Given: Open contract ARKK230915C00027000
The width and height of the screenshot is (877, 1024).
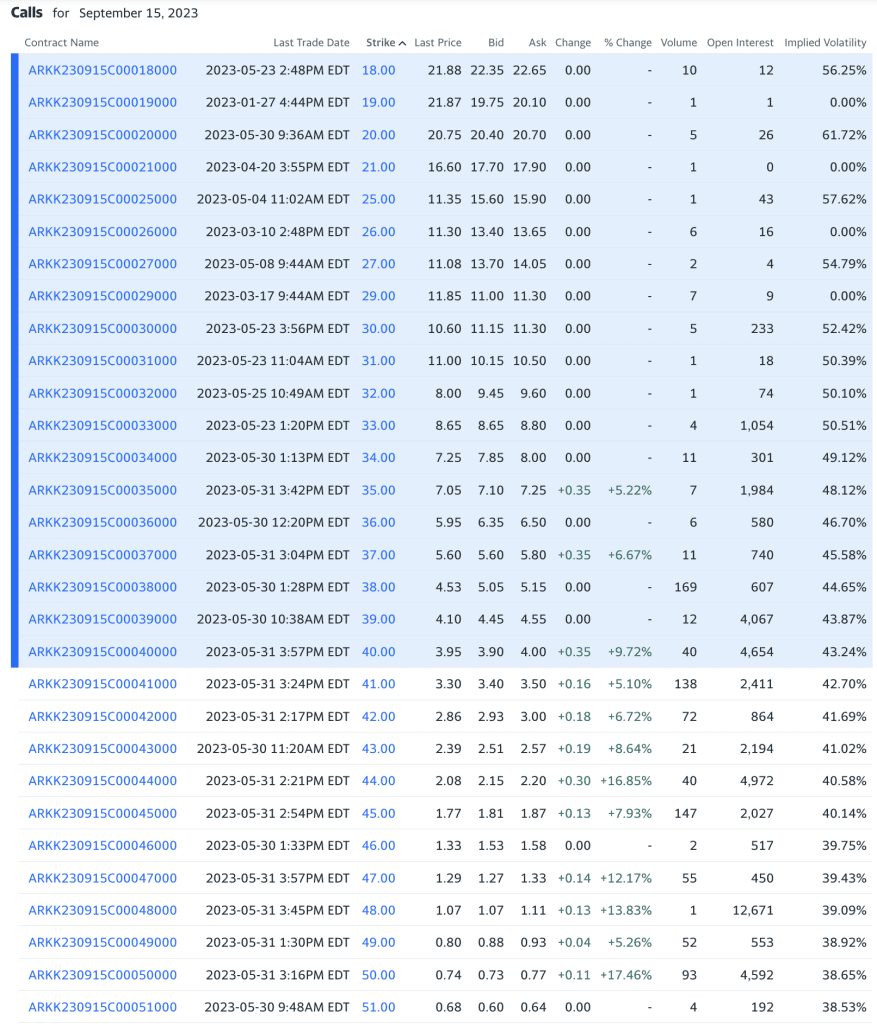Looking at the screenshot, I should click(x=103, y=264).
